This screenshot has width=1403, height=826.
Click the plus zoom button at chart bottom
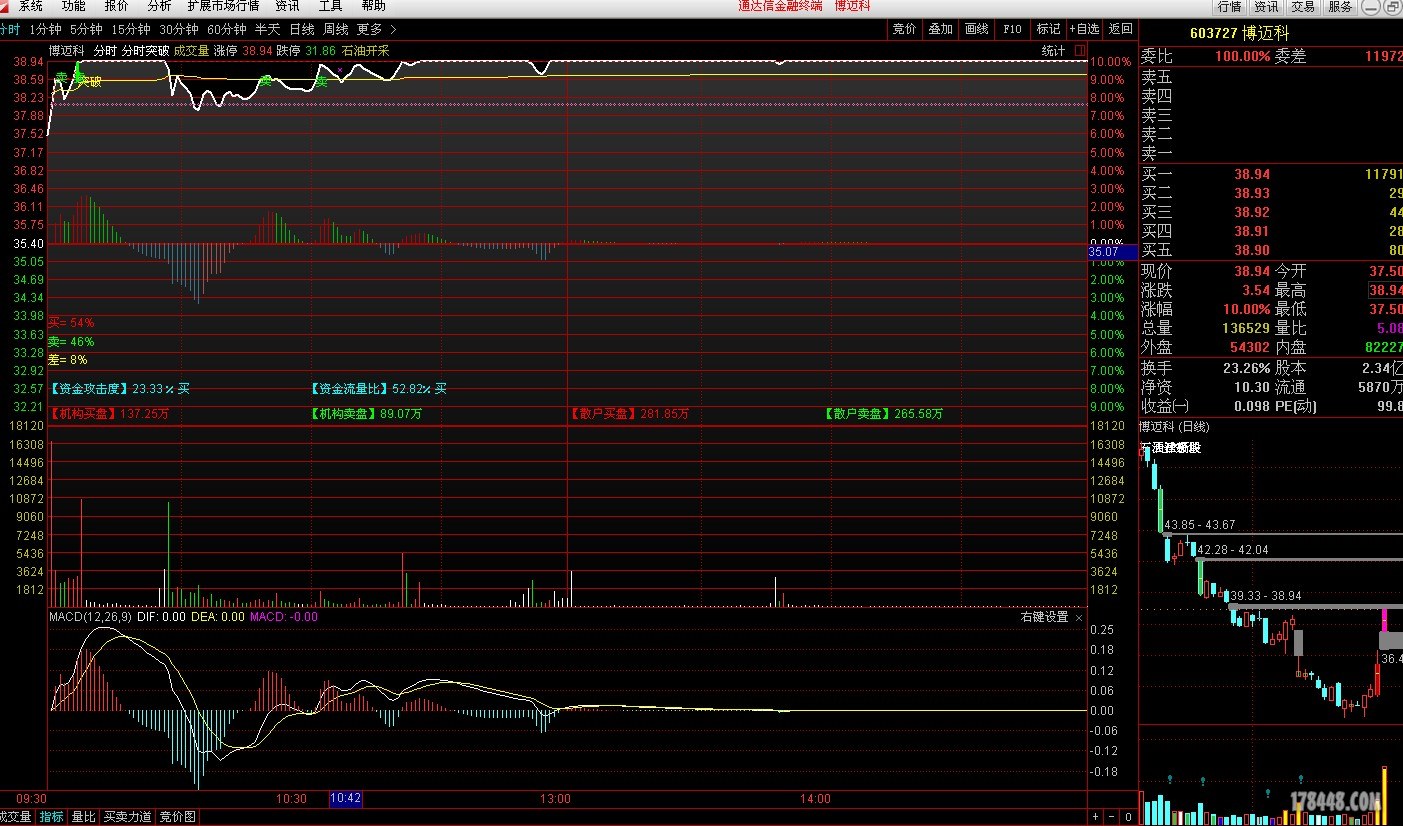(x=1096, y=817)
